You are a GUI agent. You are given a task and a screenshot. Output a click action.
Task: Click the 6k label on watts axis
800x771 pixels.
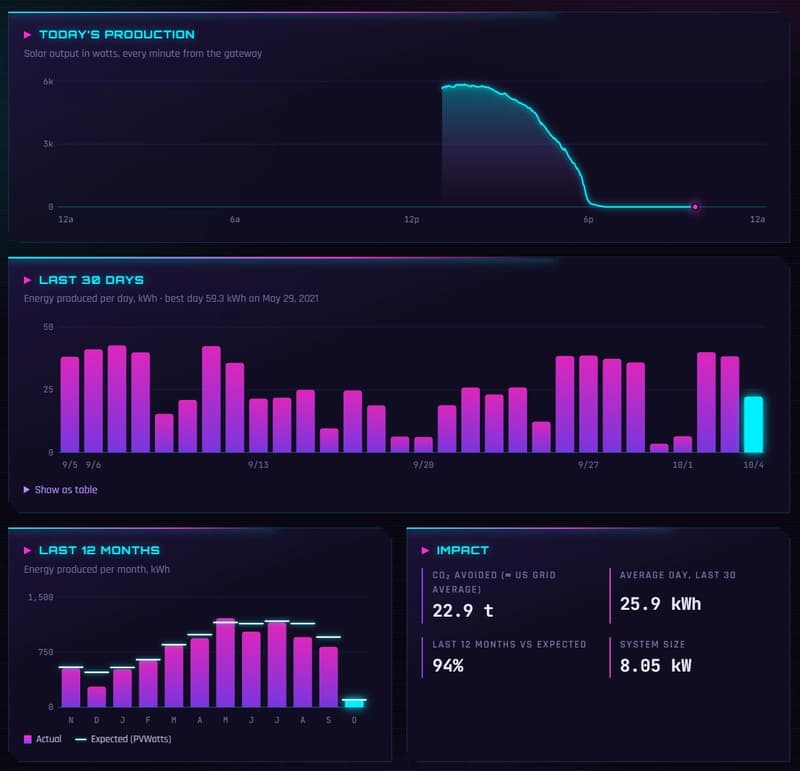click(48, 82)
